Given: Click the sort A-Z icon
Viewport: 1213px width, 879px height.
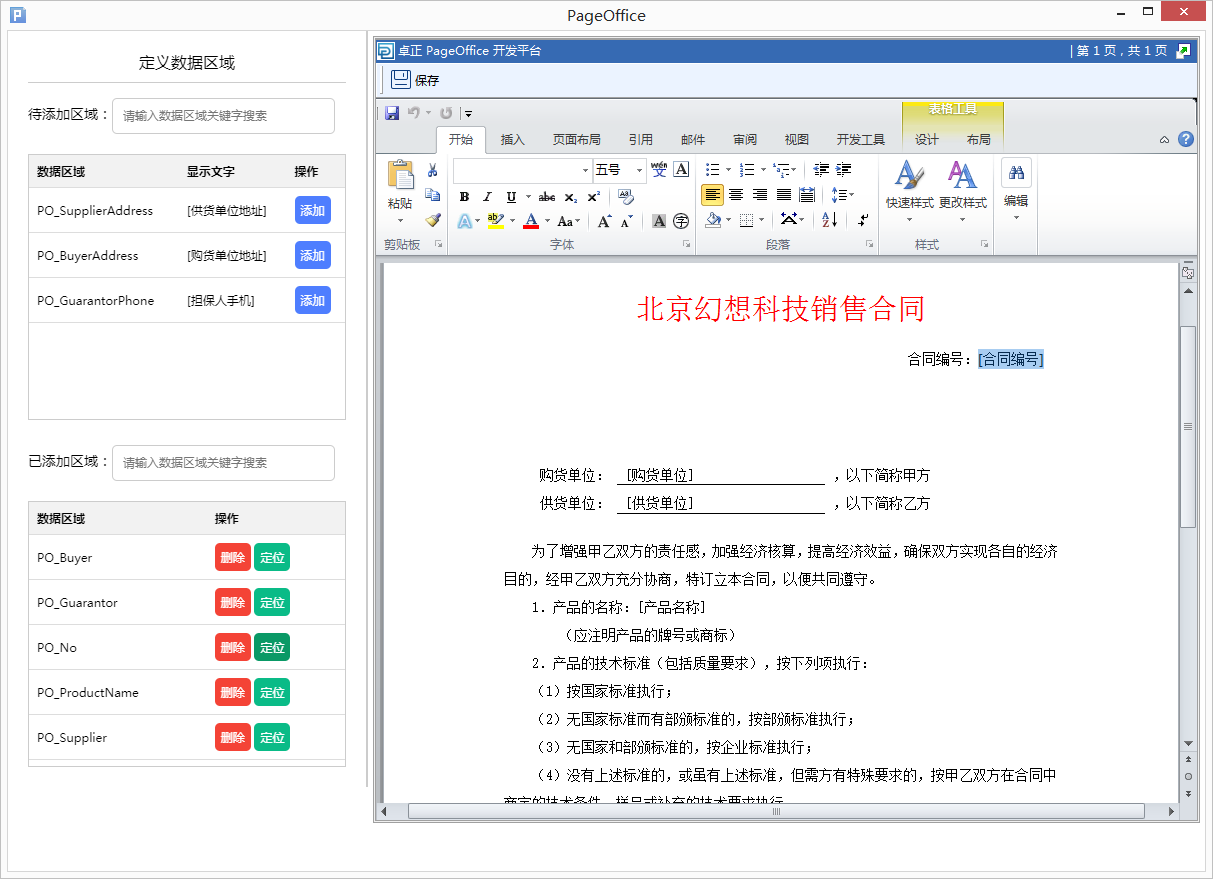Looking at the screenshot, I should (830, 220).
